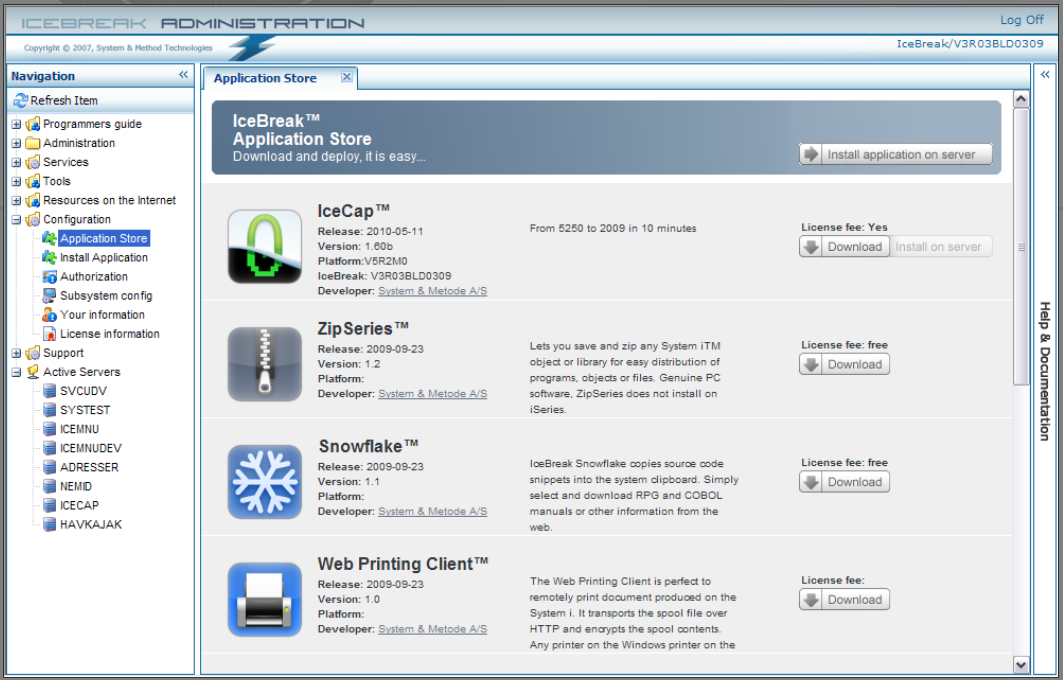Click the Refresh Item icon
The height and width of the screenshot is (680, 1063).
pos(20,100)
